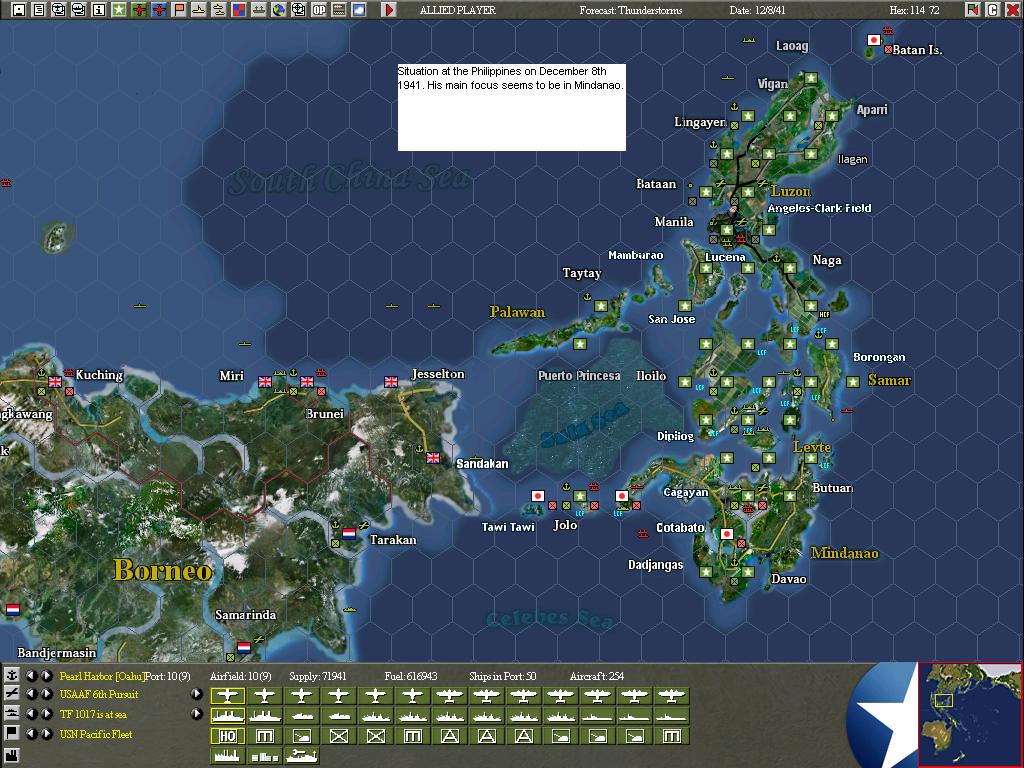Expand aircraft list arrow right of USAAF 6th Pursuit
Viewport: 1024px width, 768px height.
[x=197, y=694]
